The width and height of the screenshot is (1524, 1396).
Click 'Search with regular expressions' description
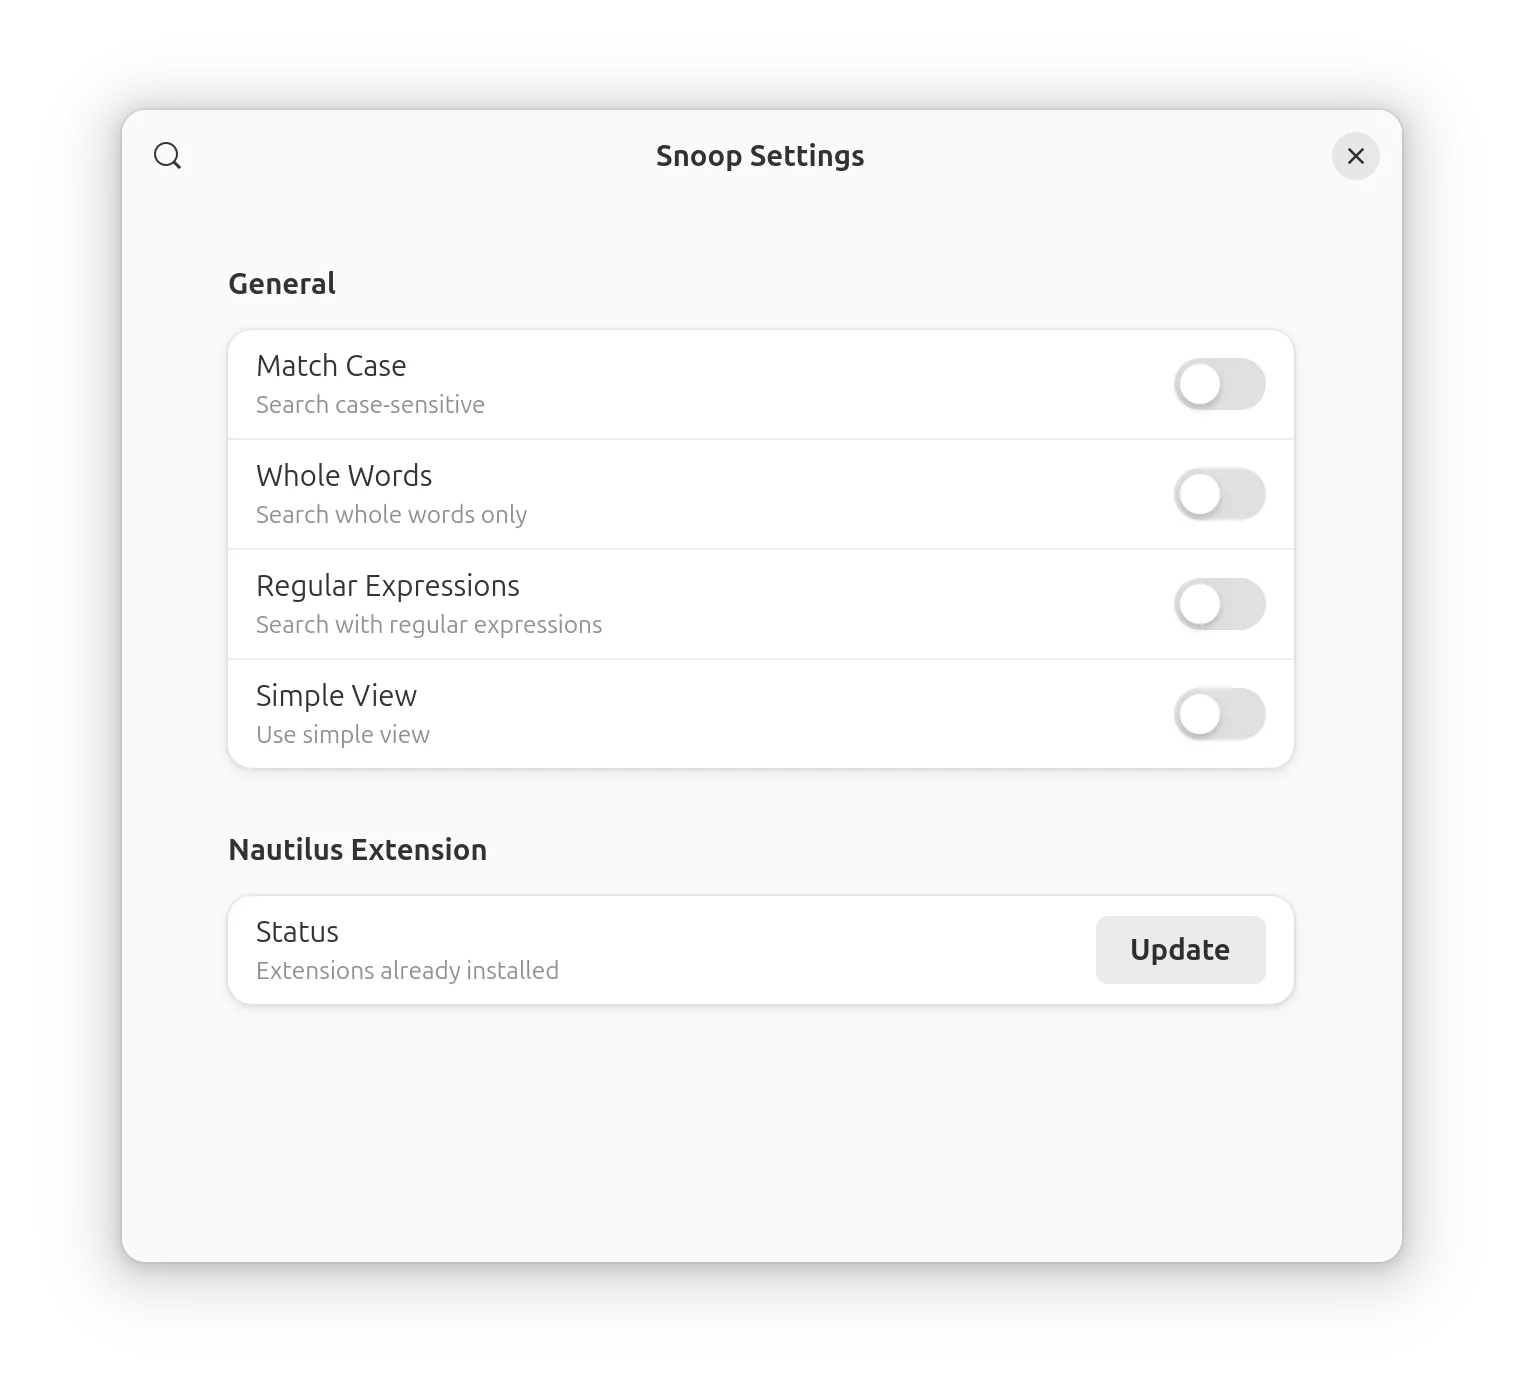(x=429, y=625)
